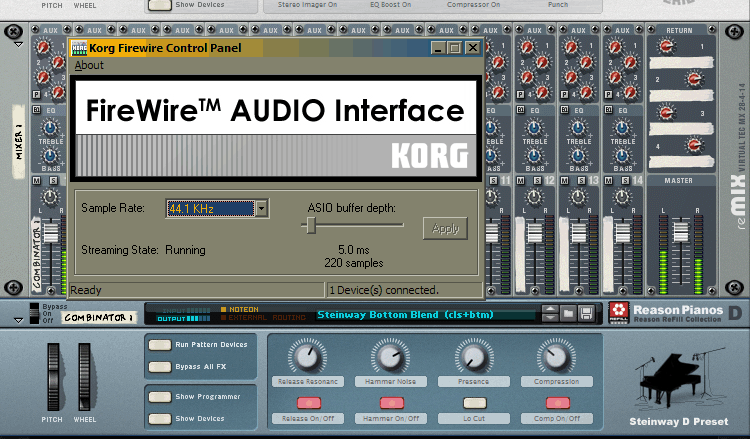Toggle the EQ button on channel 12
Viewport: 750px width, 439px height.
520,110
